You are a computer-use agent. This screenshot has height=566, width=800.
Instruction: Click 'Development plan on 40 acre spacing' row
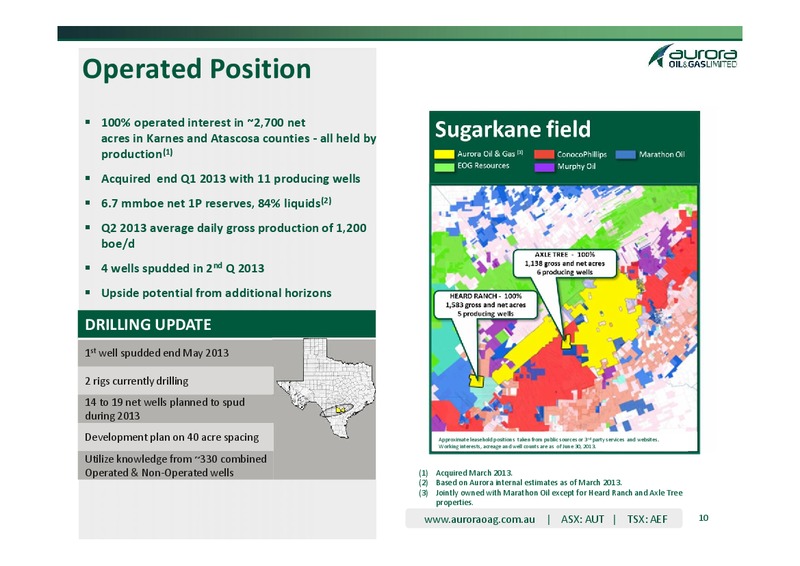(x=176, y=437)
